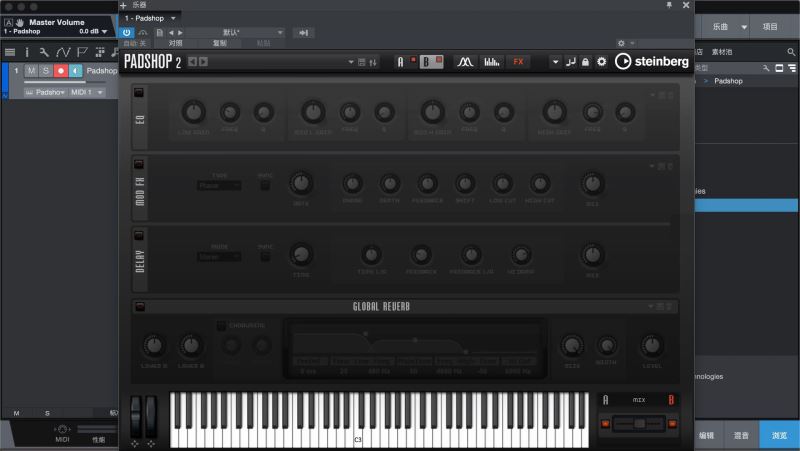Open Padshop options dropdown arrow
800x451 pixels.
[556, 62]
